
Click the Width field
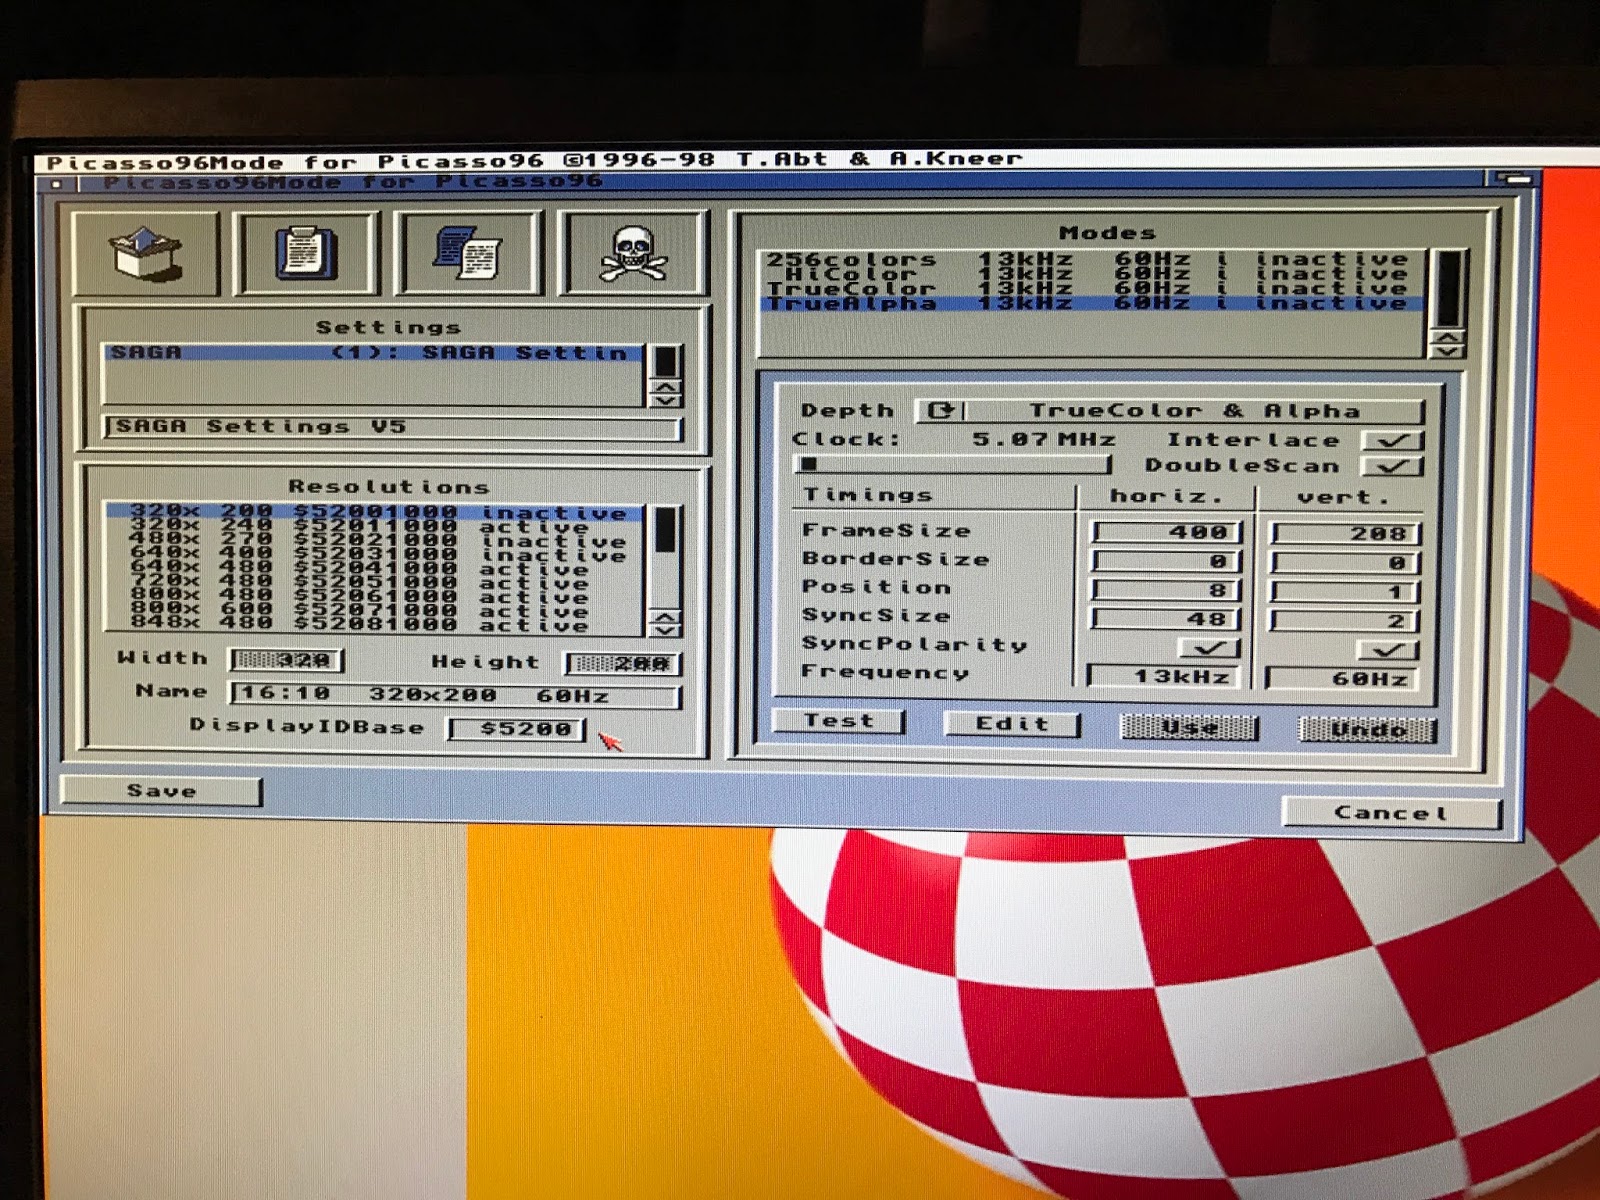[287, 660]
